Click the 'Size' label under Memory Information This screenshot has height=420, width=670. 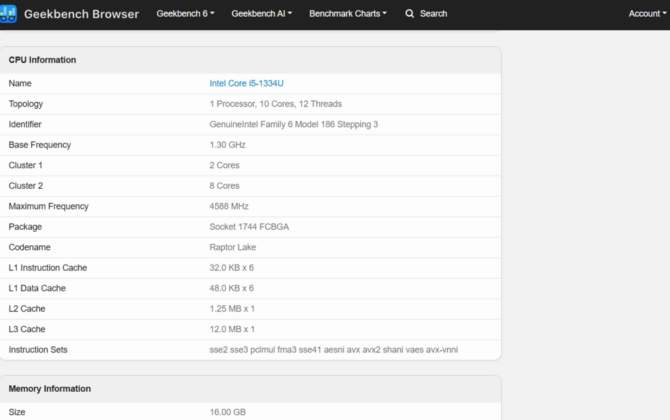(x=17, y=412)
